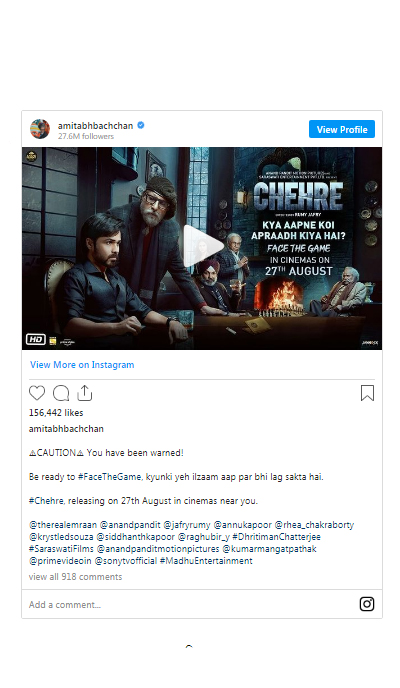400x688 pixels.
Task: Open View More on Instagram link
Action: 82,365
